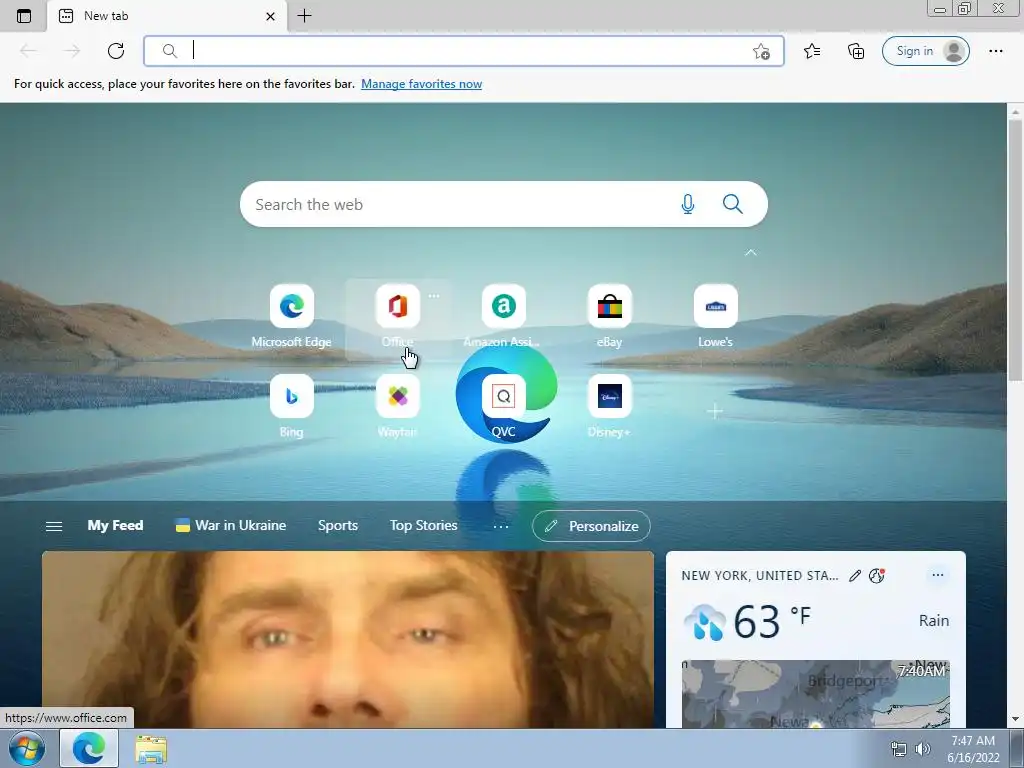Click the Manage favorites now link
Image resolution: width=1024 pixels, height=768 pixels.
click(x=421, y=84)
